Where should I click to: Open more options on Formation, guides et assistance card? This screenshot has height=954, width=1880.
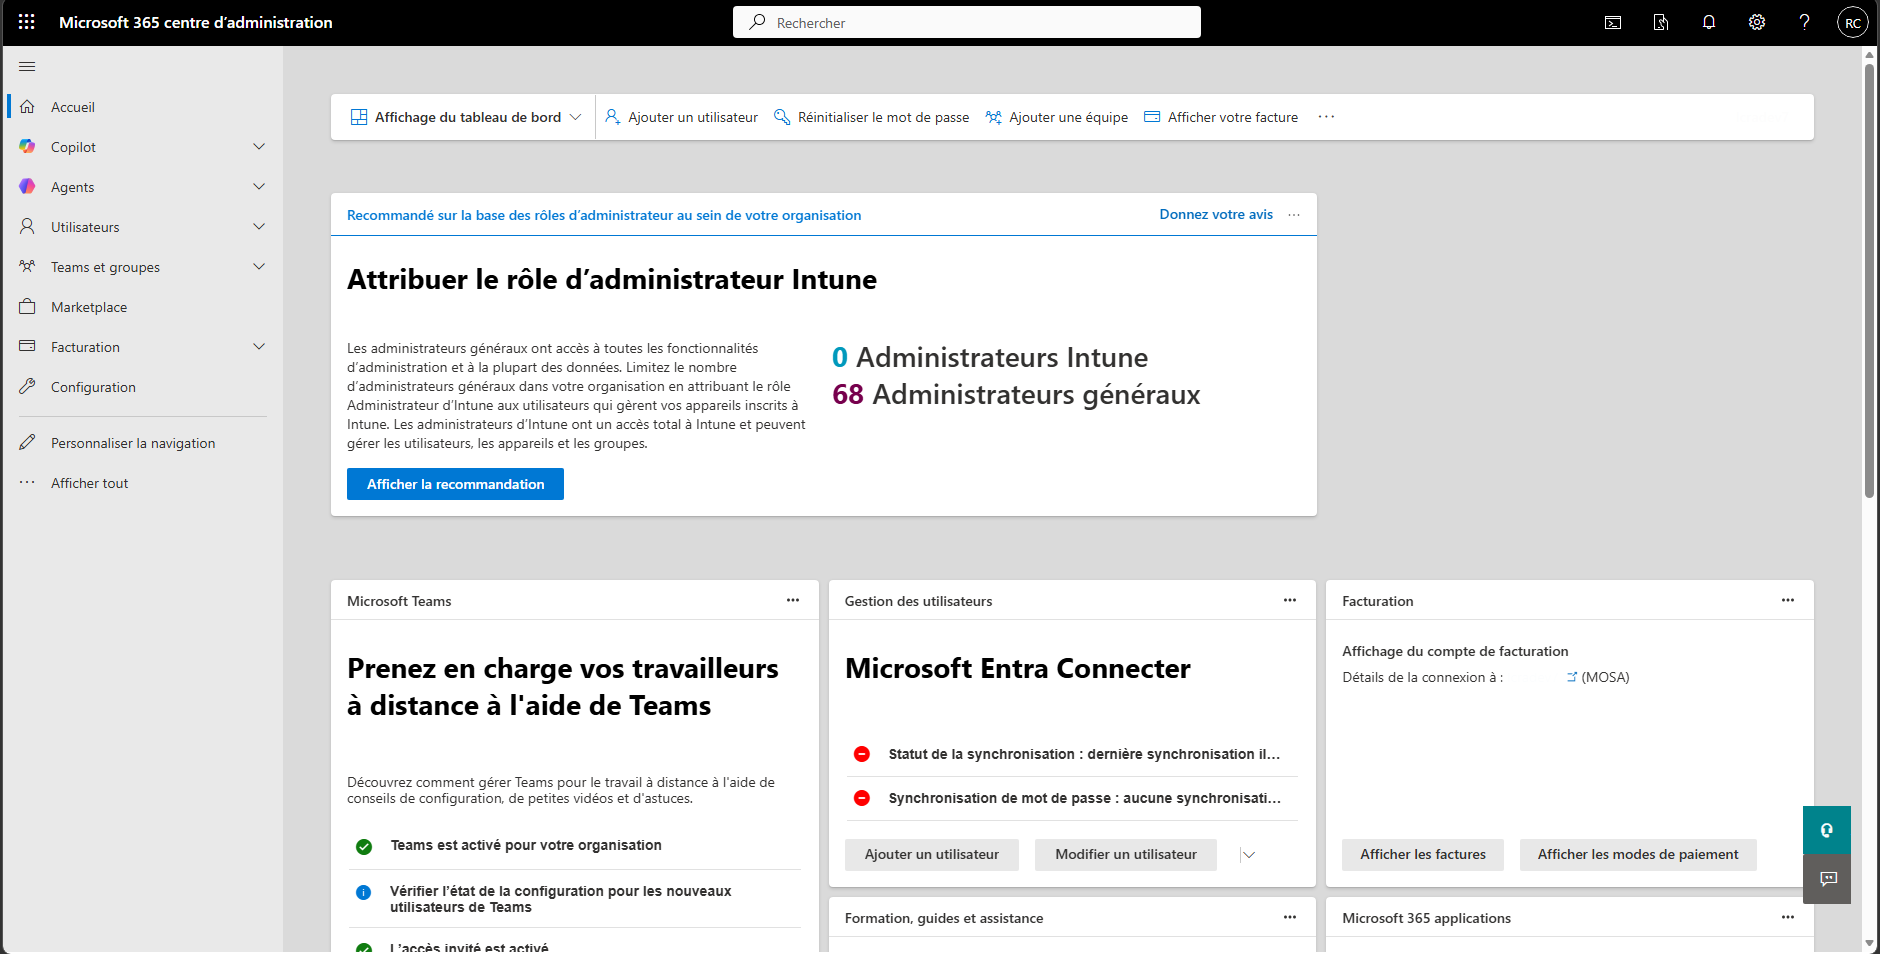(1290, 917)
